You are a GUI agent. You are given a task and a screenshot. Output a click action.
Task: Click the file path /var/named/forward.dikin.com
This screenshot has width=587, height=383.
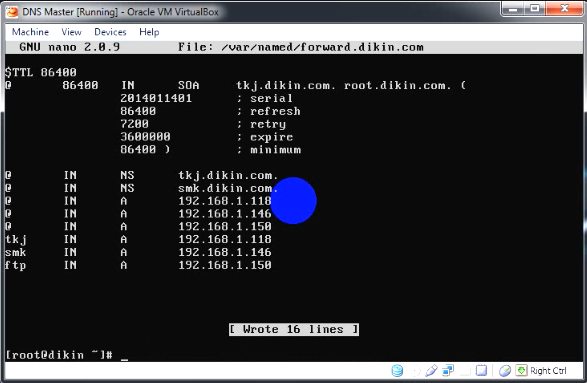[323, 47]
